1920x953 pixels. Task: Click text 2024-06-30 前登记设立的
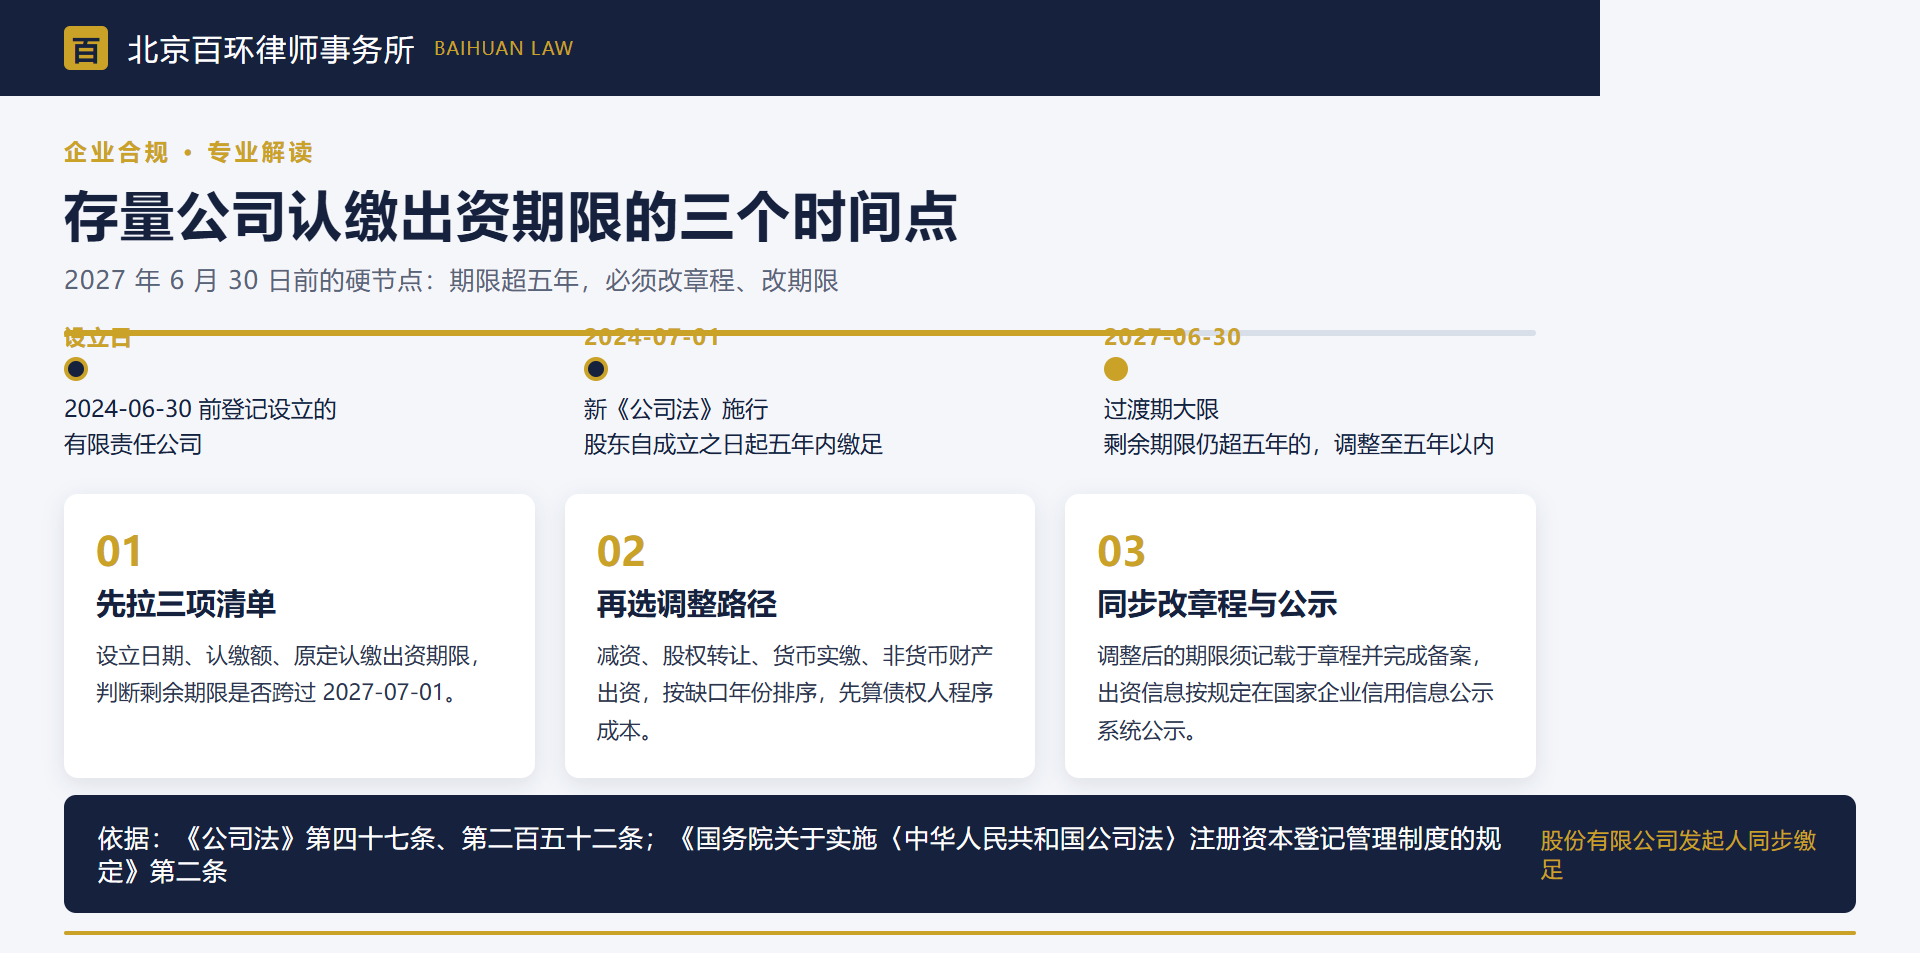[200, 409]
